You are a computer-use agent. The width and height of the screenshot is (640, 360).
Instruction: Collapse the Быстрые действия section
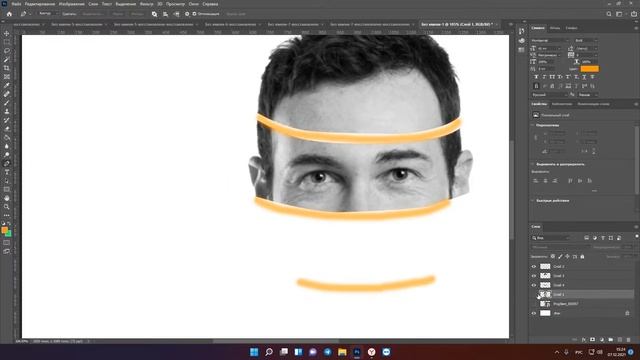[x=532, y=200]
